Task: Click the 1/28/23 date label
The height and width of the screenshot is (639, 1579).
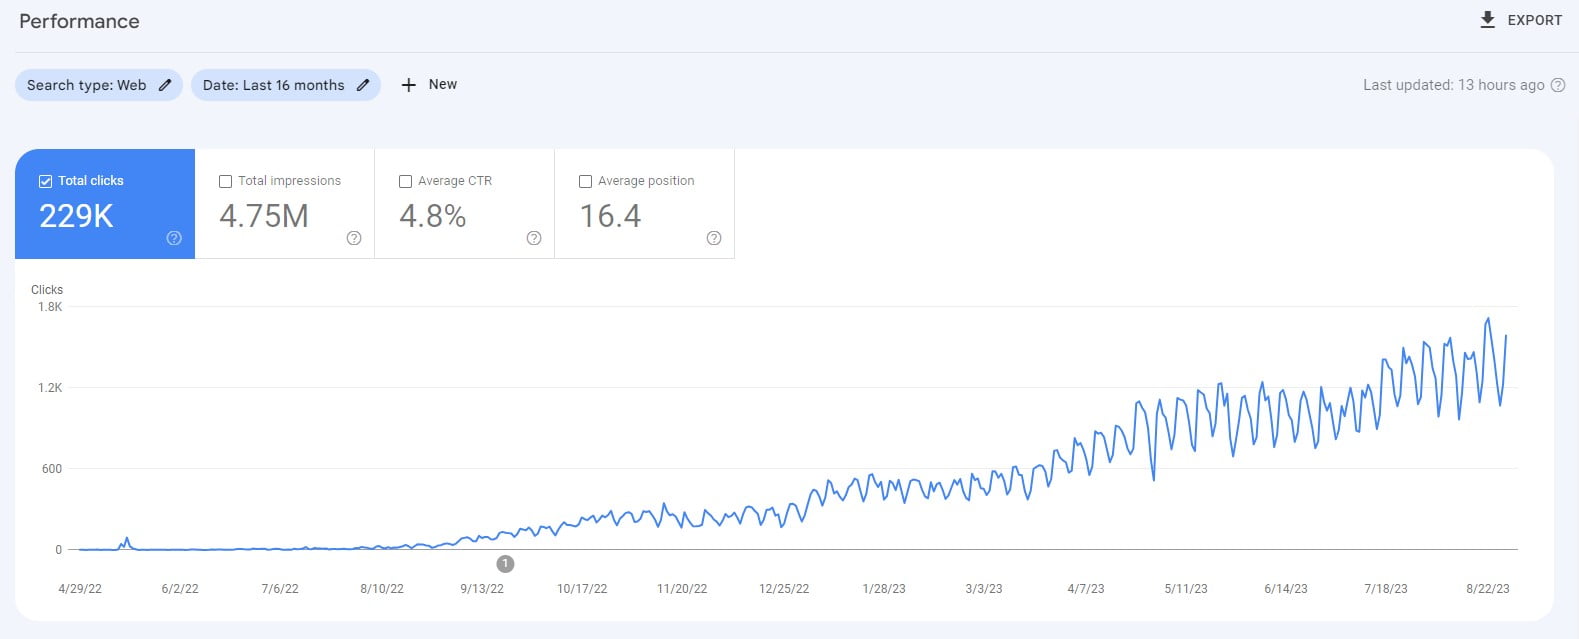Action: click(x=884, y=589)
